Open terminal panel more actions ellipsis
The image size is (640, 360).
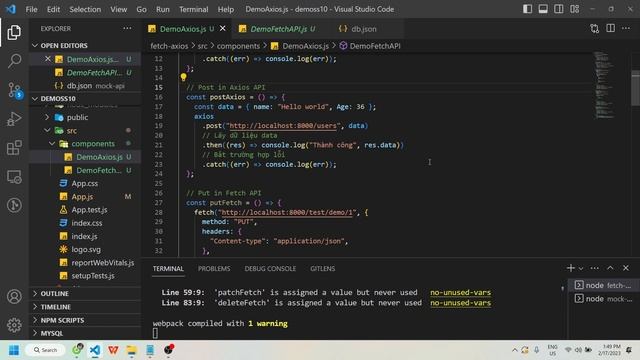click(x=595, y=268)
